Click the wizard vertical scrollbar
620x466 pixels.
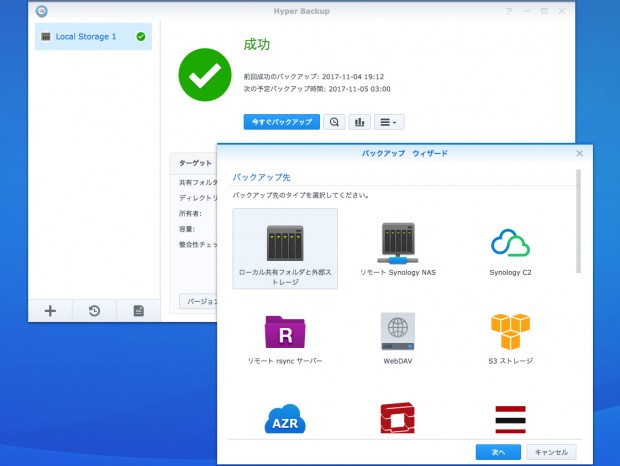pos(578,221)
